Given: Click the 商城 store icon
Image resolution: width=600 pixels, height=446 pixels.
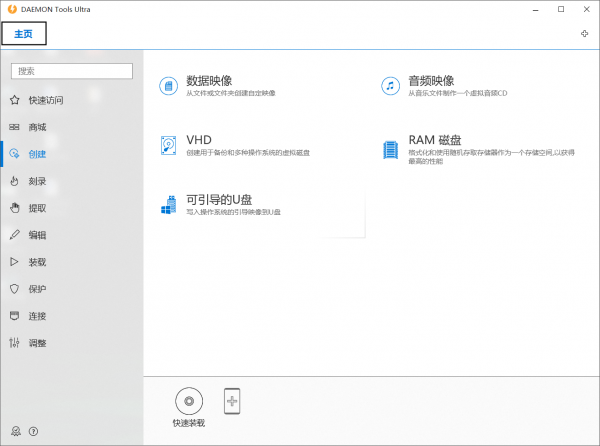Looking at the screenshot, I should coord(14,127).
